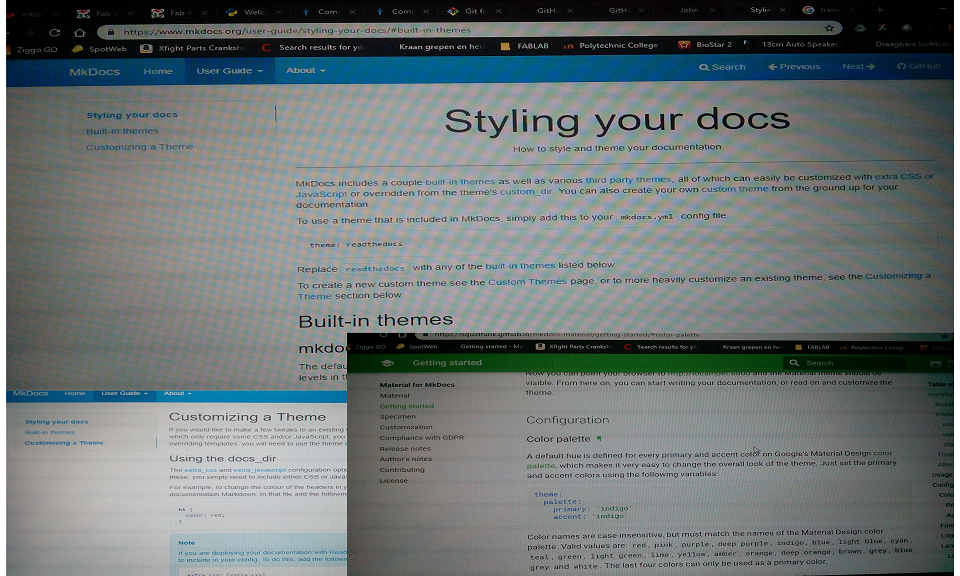
Task: Click the MkDocs brand in main navbar
Action: point(94,72)
